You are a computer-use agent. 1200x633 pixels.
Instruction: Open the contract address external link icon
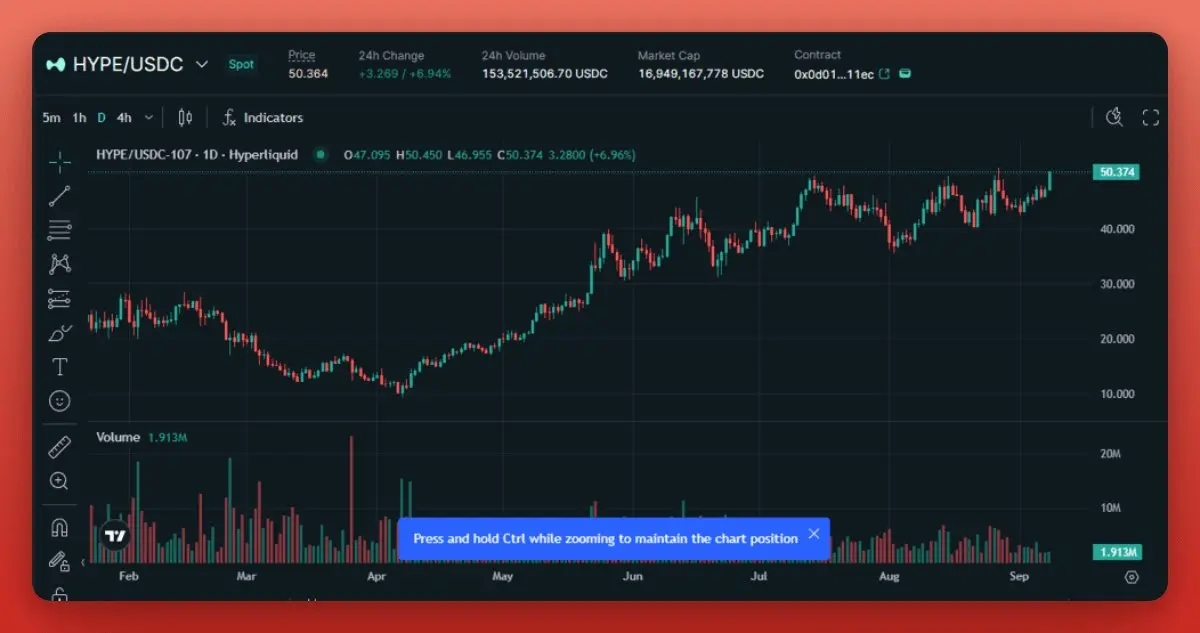(884, 74)
